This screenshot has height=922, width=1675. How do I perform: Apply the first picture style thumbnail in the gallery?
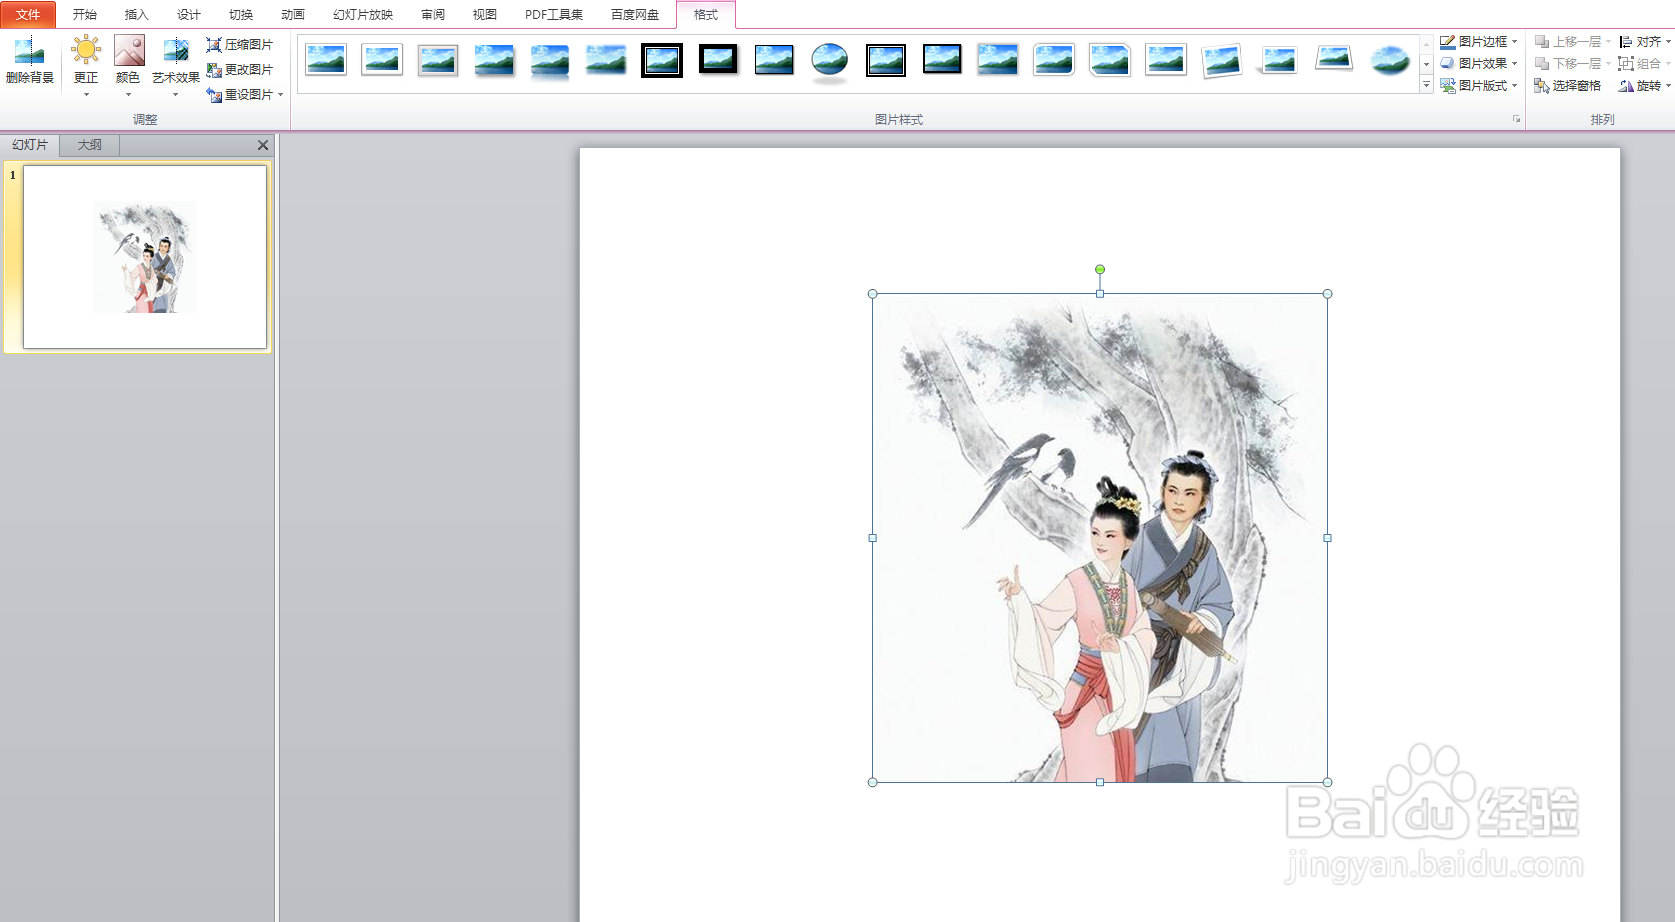tap(326, 60)
